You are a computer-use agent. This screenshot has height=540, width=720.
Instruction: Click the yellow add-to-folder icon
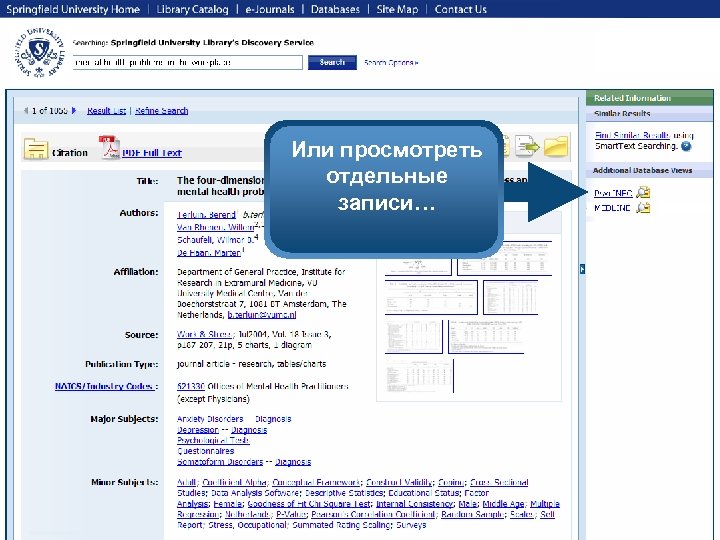(557, 146)
